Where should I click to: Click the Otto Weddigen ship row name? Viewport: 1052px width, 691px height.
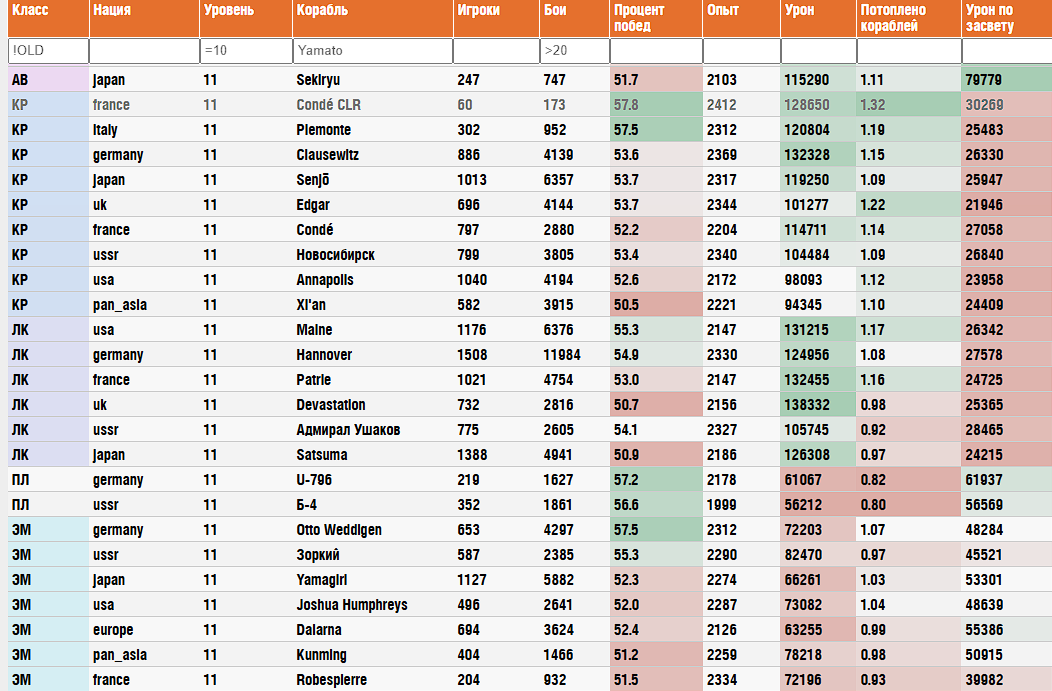(338, 530)
